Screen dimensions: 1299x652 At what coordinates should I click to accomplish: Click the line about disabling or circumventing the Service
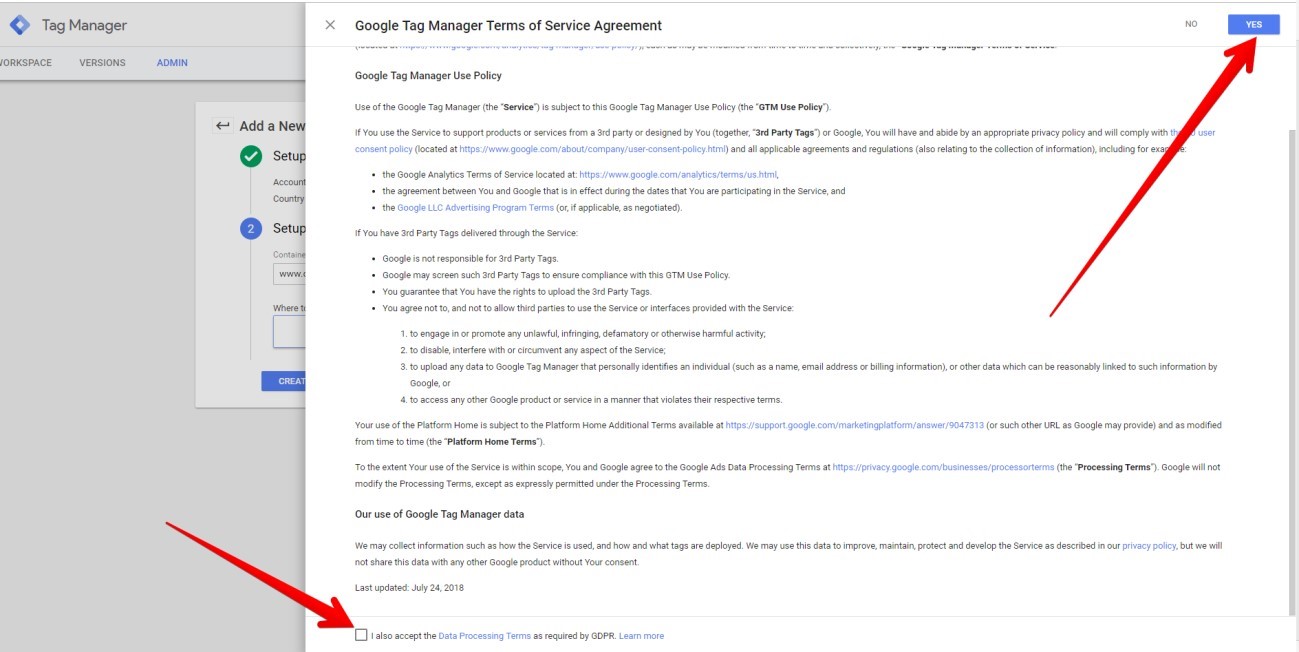[x=537, y=350]
